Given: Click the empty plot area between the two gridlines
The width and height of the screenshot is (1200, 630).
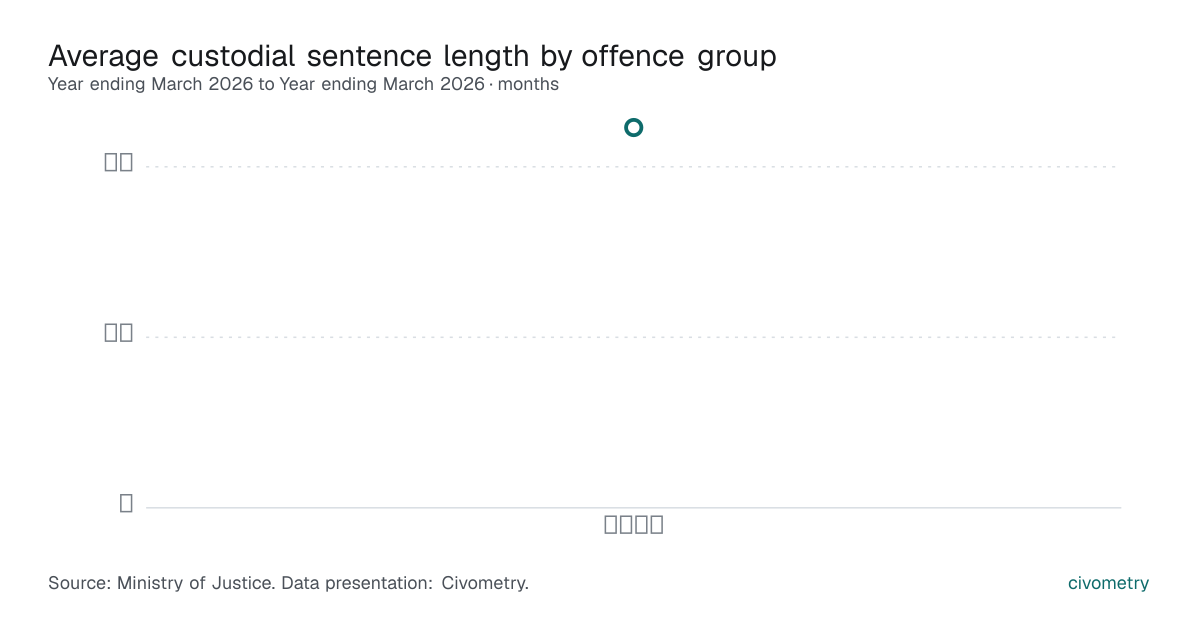Looking at the screenshot, I should tap(633, 252).
